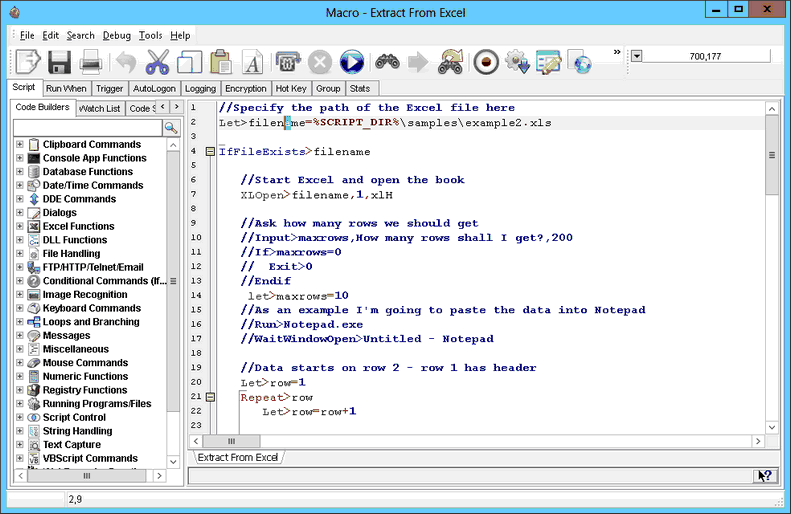791x514 pixels.
Task: Open the Hot Key tab
Action: (291, 88)
